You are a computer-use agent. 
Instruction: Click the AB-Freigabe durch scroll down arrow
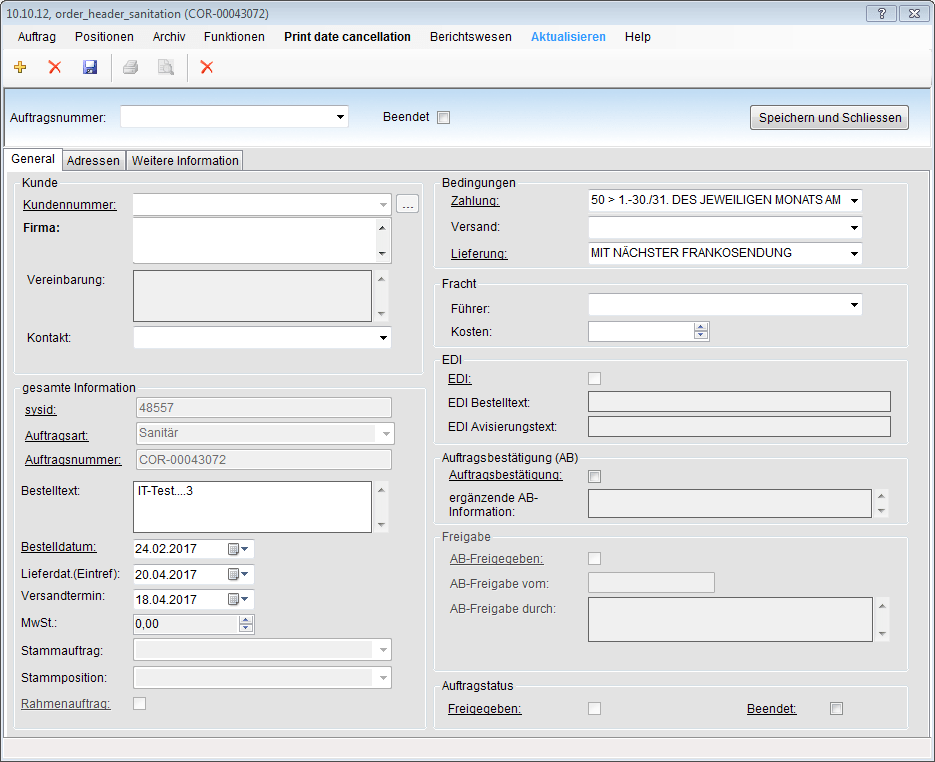click(x=883, y=634)
